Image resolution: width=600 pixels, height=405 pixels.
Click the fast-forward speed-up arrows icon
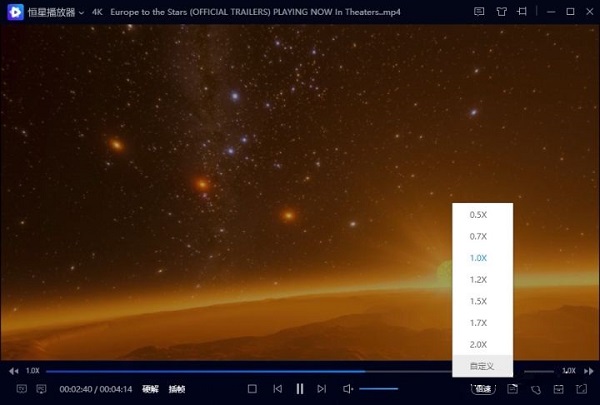(589, 371)
